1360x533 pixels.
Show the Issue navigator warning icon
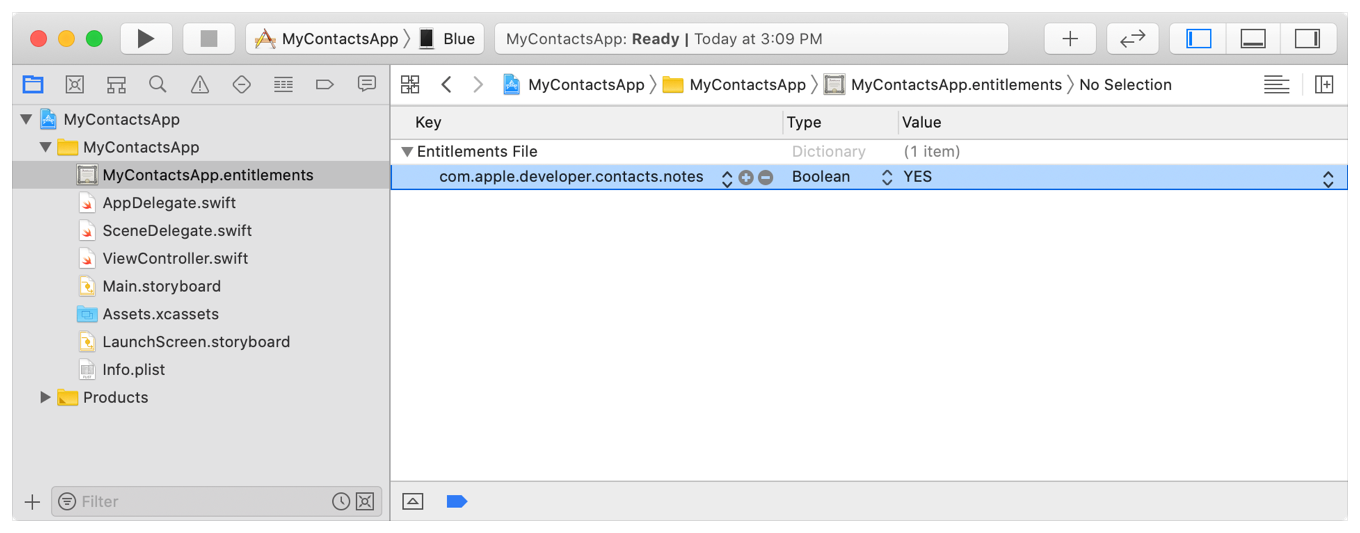[200, 85]
